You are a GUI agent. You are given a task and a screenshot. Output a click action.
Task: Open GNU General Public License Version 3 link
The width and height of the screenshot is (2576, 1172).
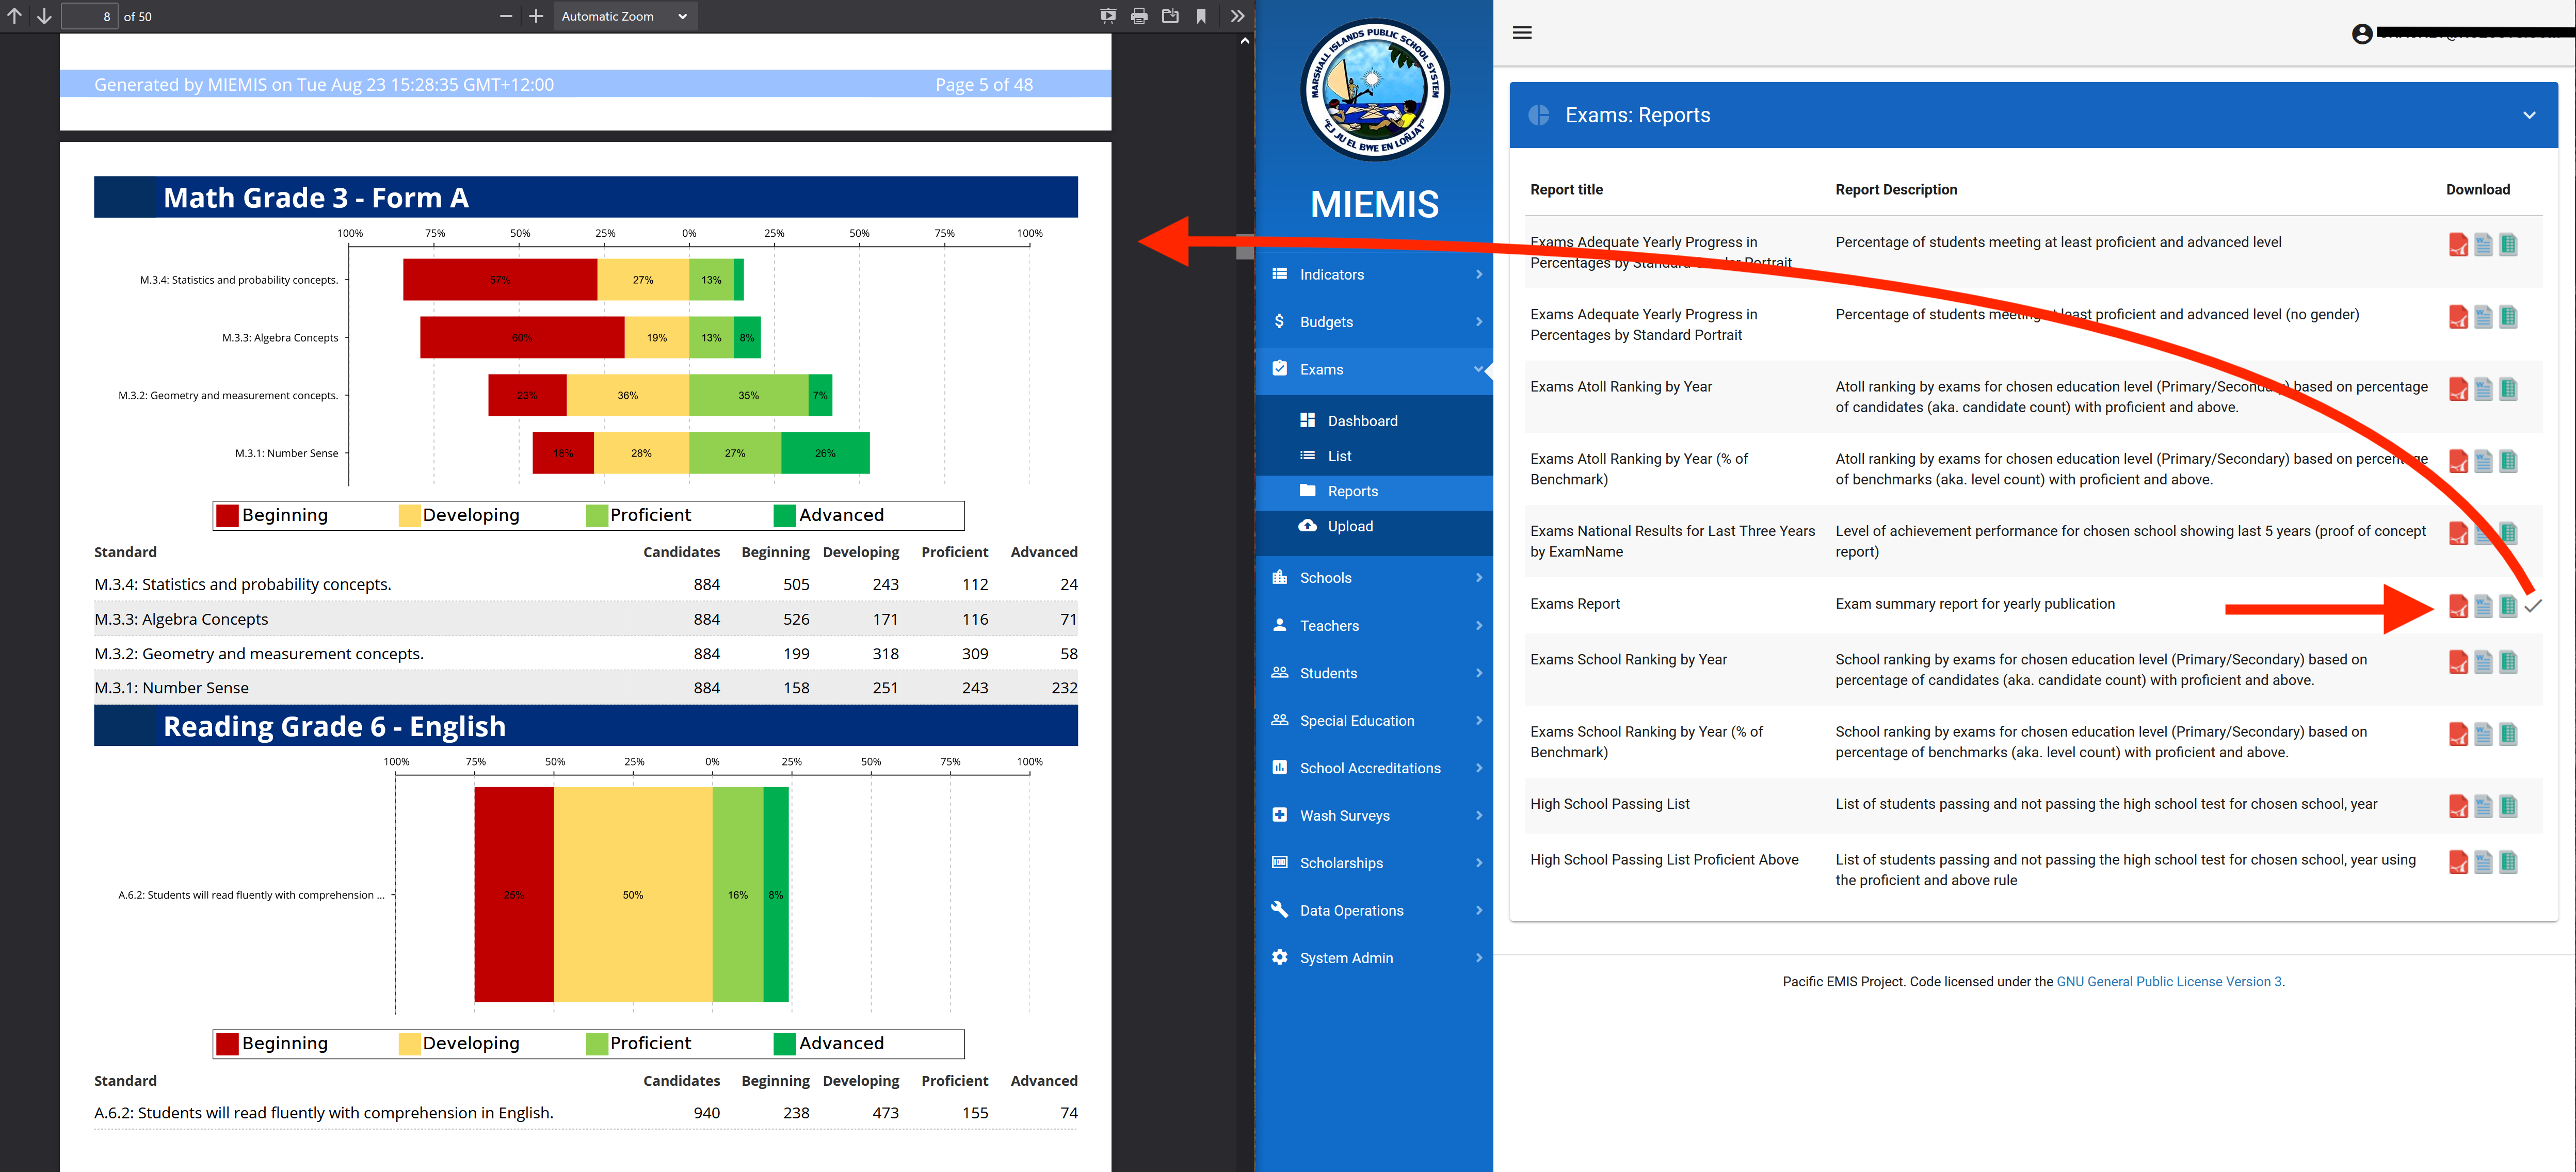coord(2168,982)
